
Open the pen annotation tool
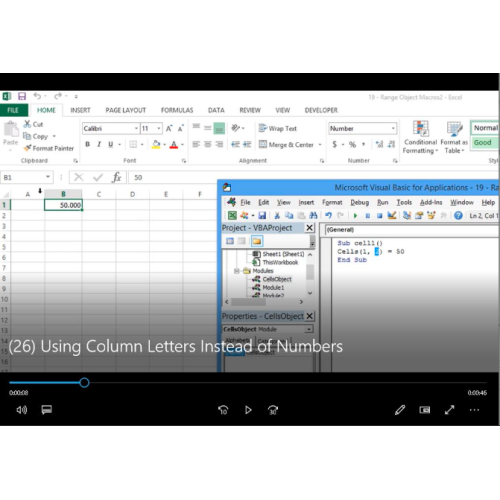pos(400,410)
